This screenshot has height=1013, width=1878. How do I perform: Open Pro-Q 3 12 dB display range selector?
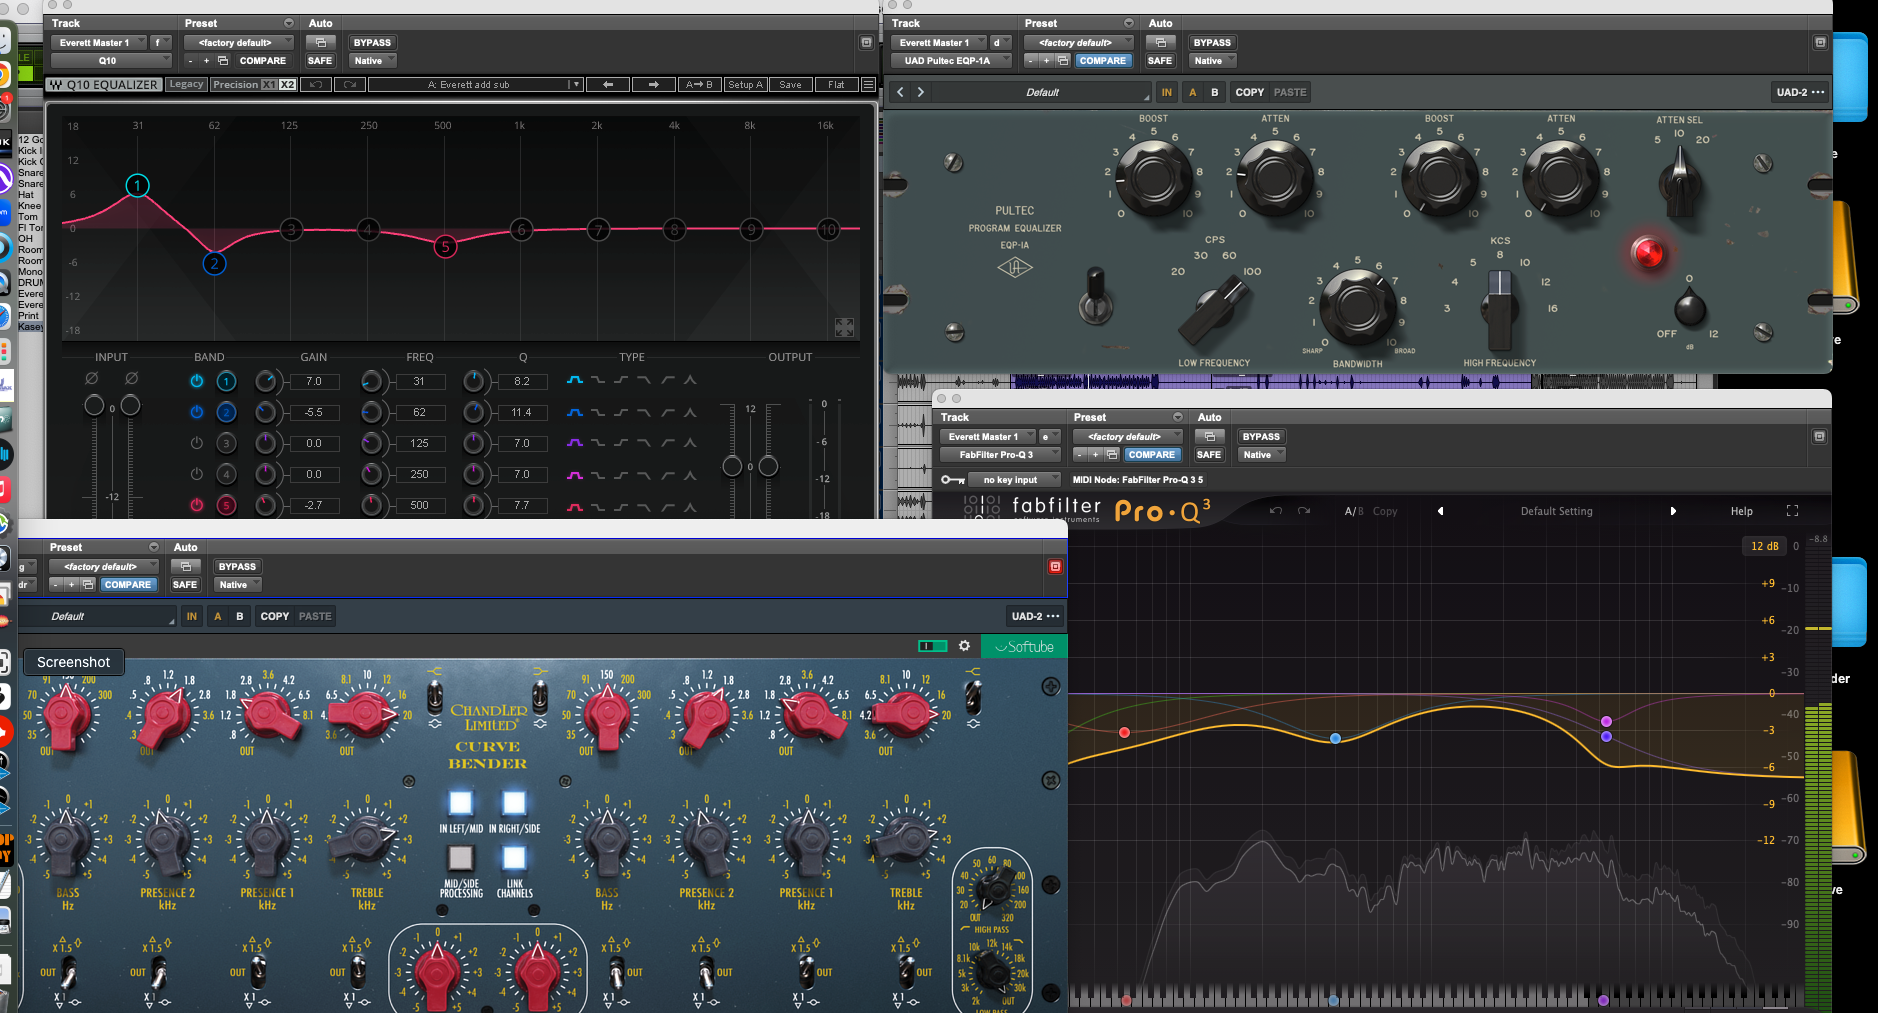pos(1764,546)
